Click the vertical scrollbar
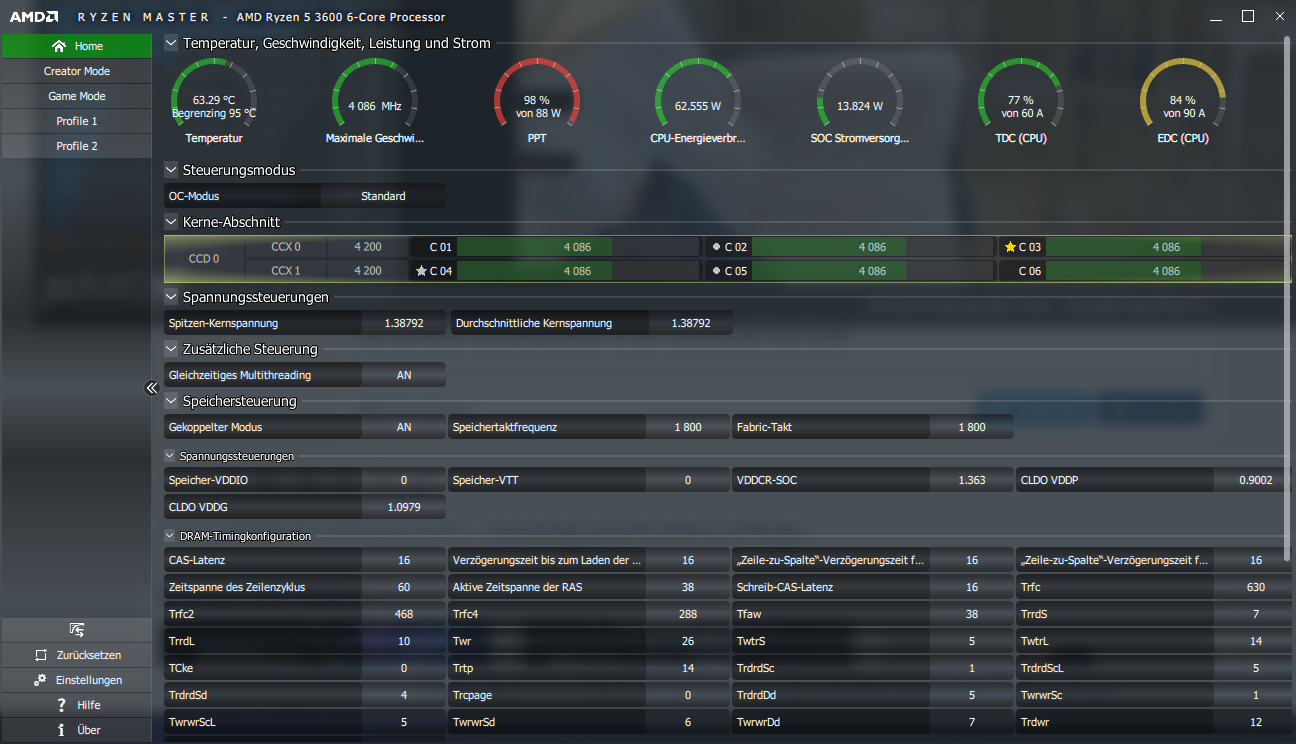This screenshot has width=1296, height=744. [1288, 300]
